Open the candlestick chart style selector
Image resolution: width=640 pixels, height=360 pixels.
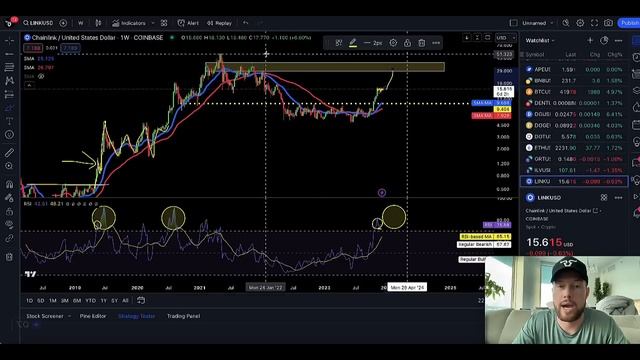tap(98, 23)
